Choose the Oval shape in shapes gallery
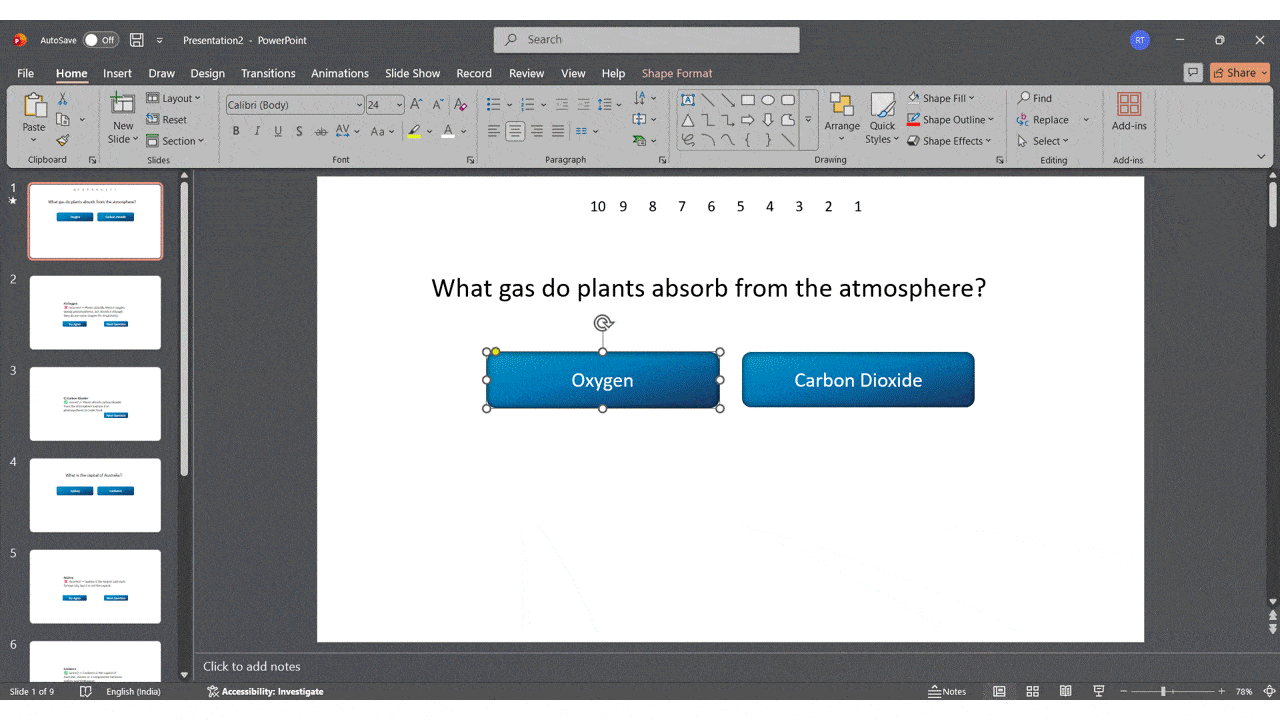 tap(768, 100)
